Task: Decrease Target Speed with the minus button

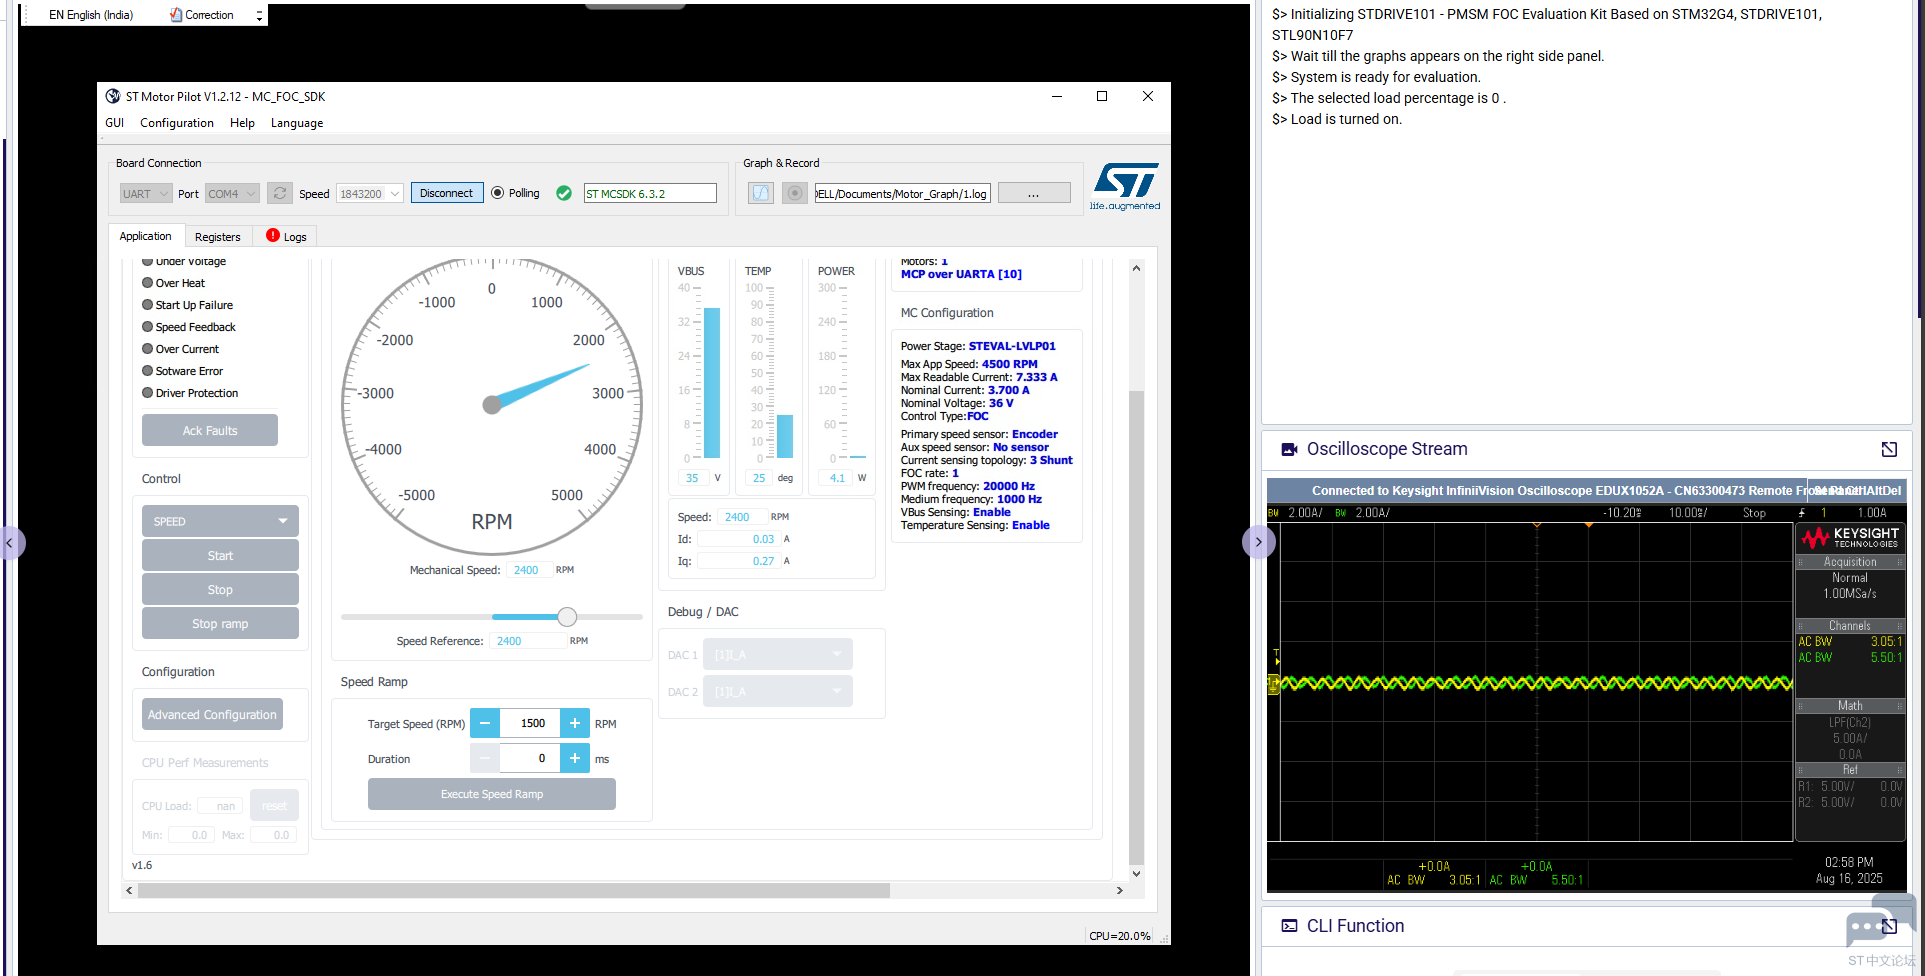Action: click(x=484, y=723)
